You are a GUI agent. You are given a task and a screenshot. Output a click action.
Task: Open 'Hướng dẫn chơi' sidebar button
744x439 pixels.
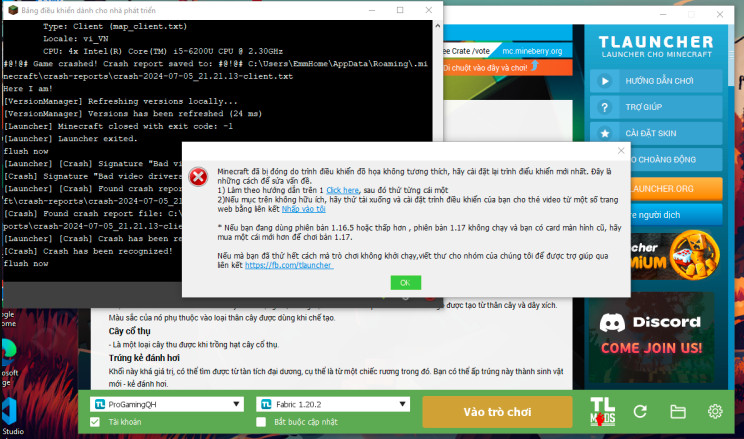point(656,81)
